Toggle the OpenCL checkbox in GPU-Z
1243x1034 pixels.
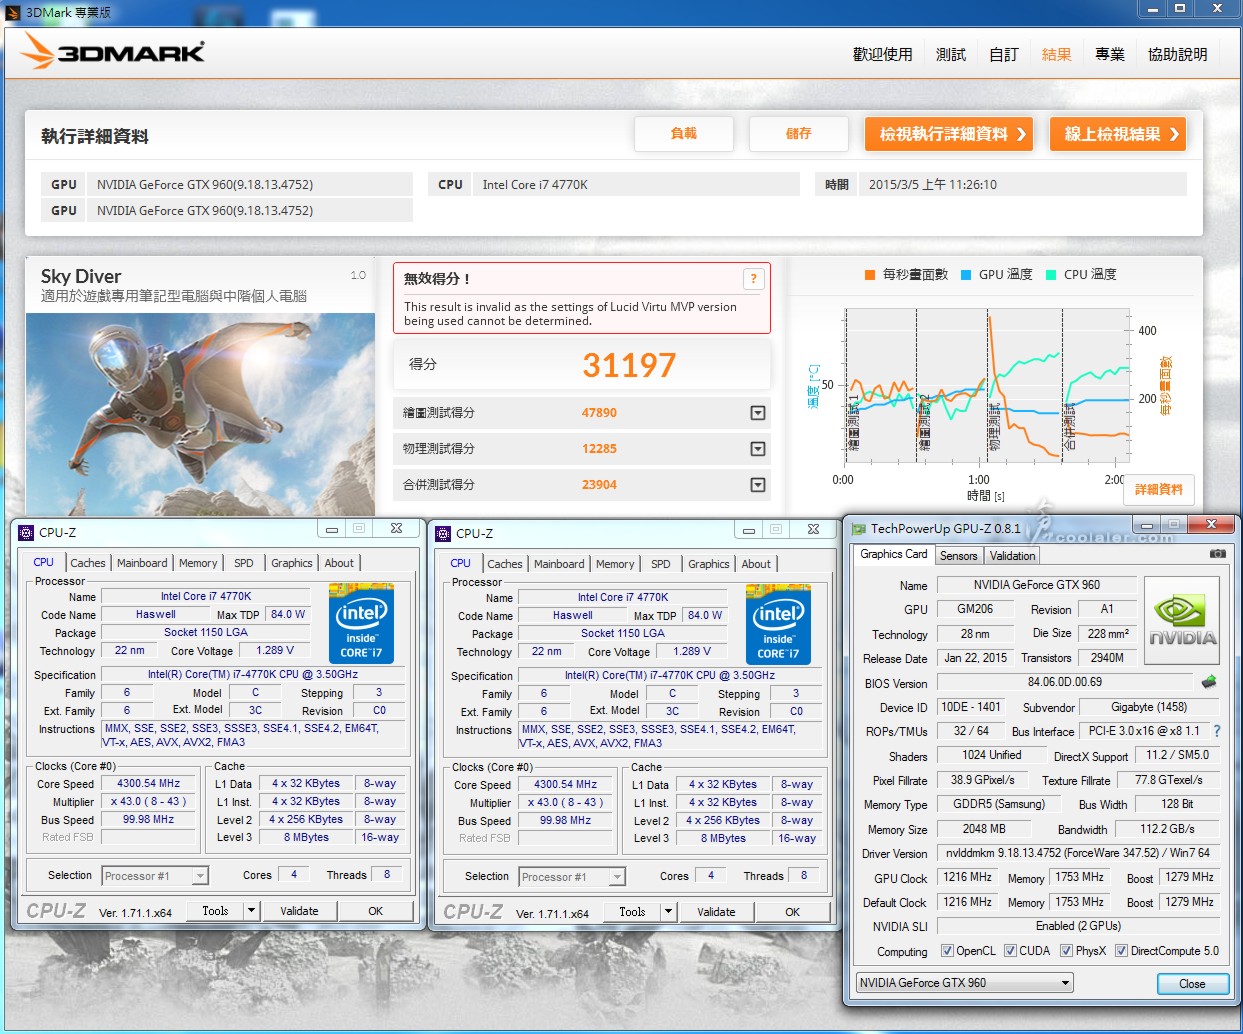[947, 951]
